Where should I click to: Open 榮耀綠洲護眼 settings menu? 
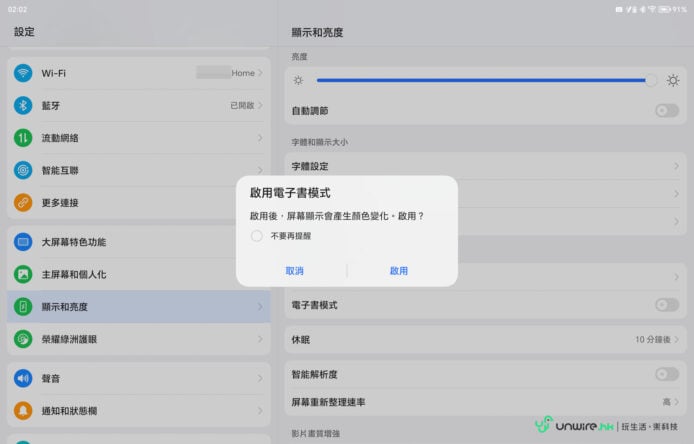[138, 338]
